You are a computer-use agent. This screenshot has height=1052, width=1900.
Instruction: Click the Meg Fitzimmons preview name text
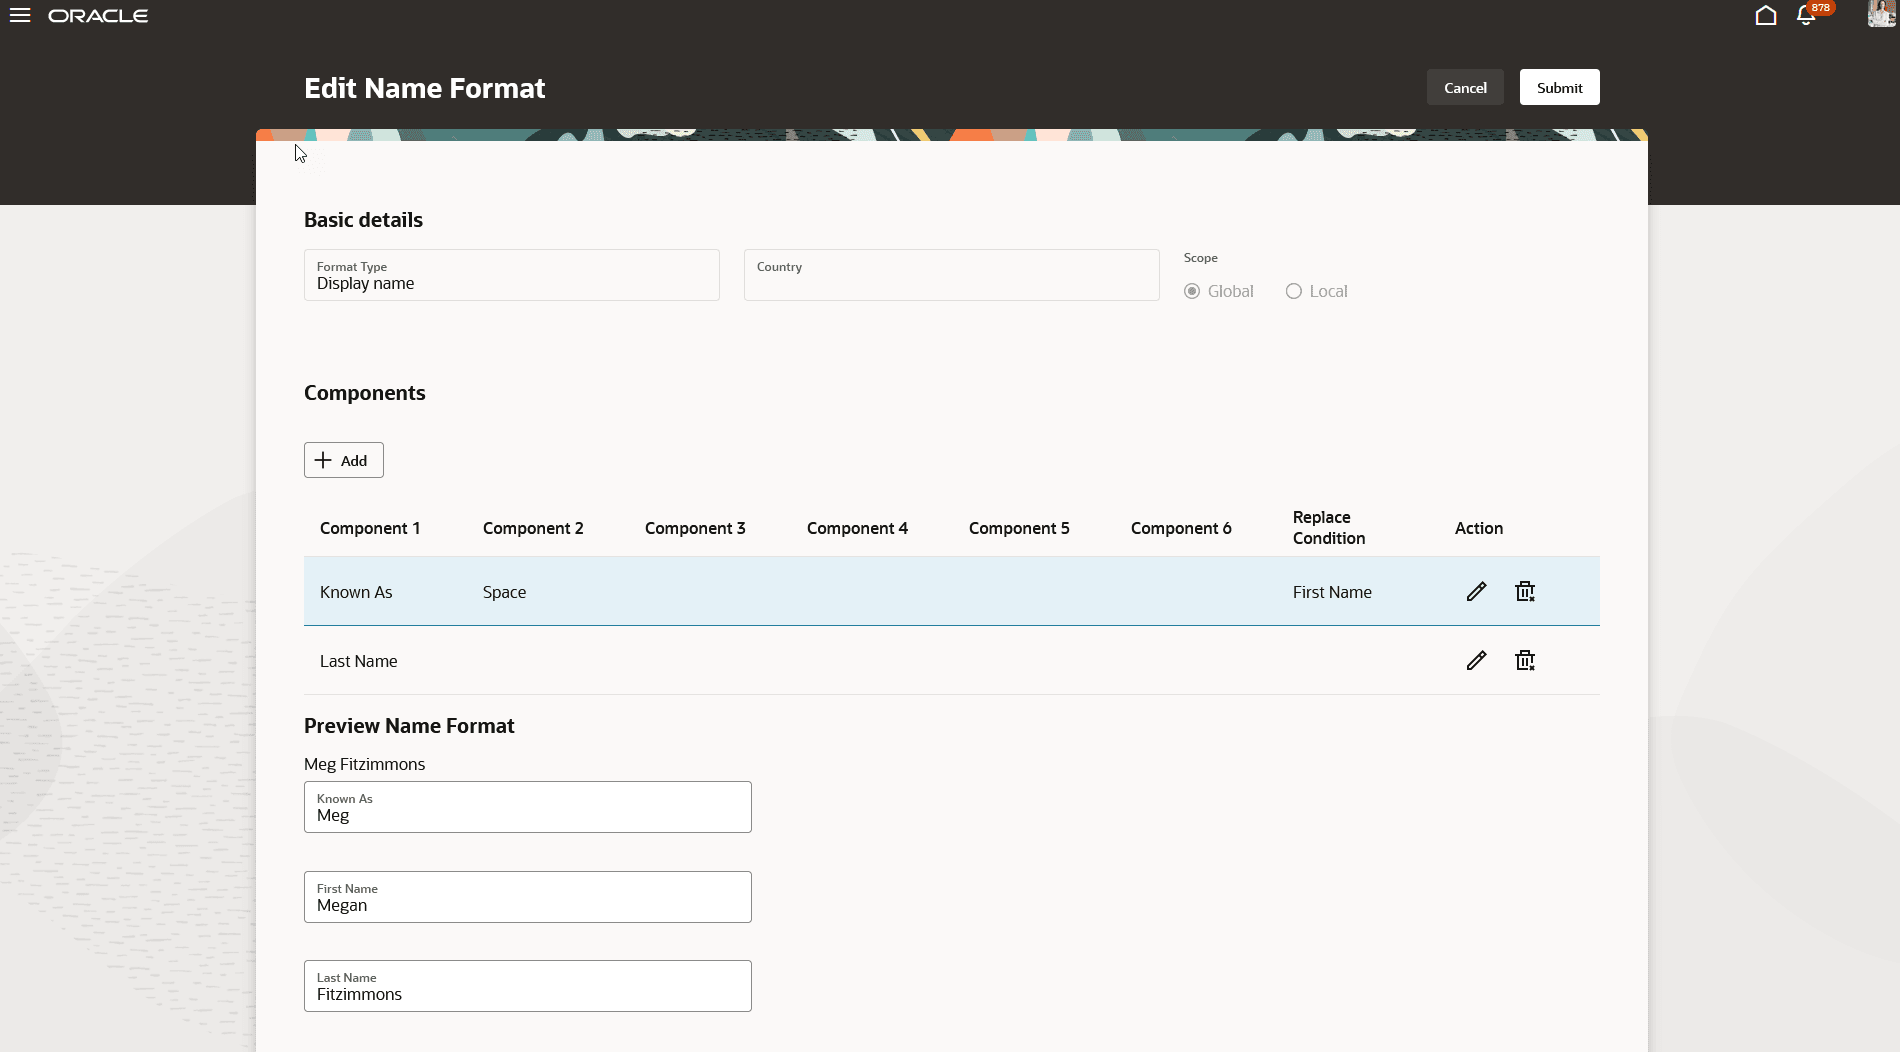[364, 764]
